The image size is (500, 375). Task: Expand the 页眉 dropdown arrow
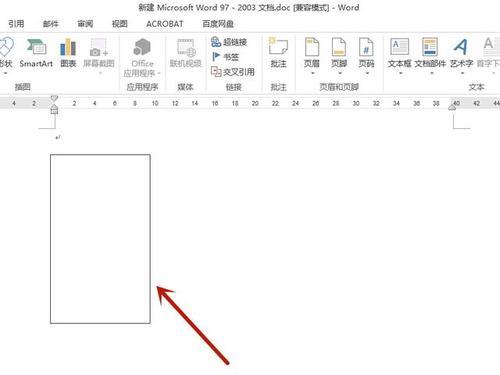pyautogui.click(x=313, y=73)
